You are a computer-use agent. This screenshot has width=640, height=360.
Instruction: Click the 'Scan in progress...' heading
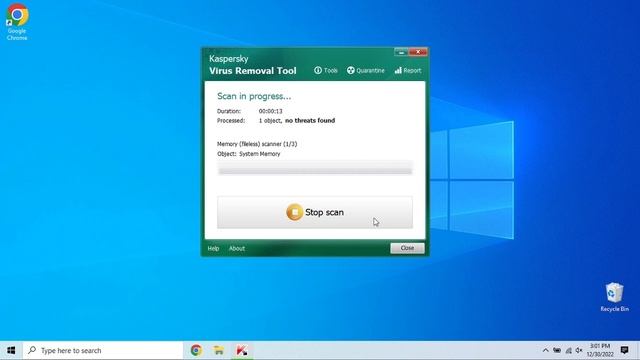pyautogui.click(x=254, y=96)
